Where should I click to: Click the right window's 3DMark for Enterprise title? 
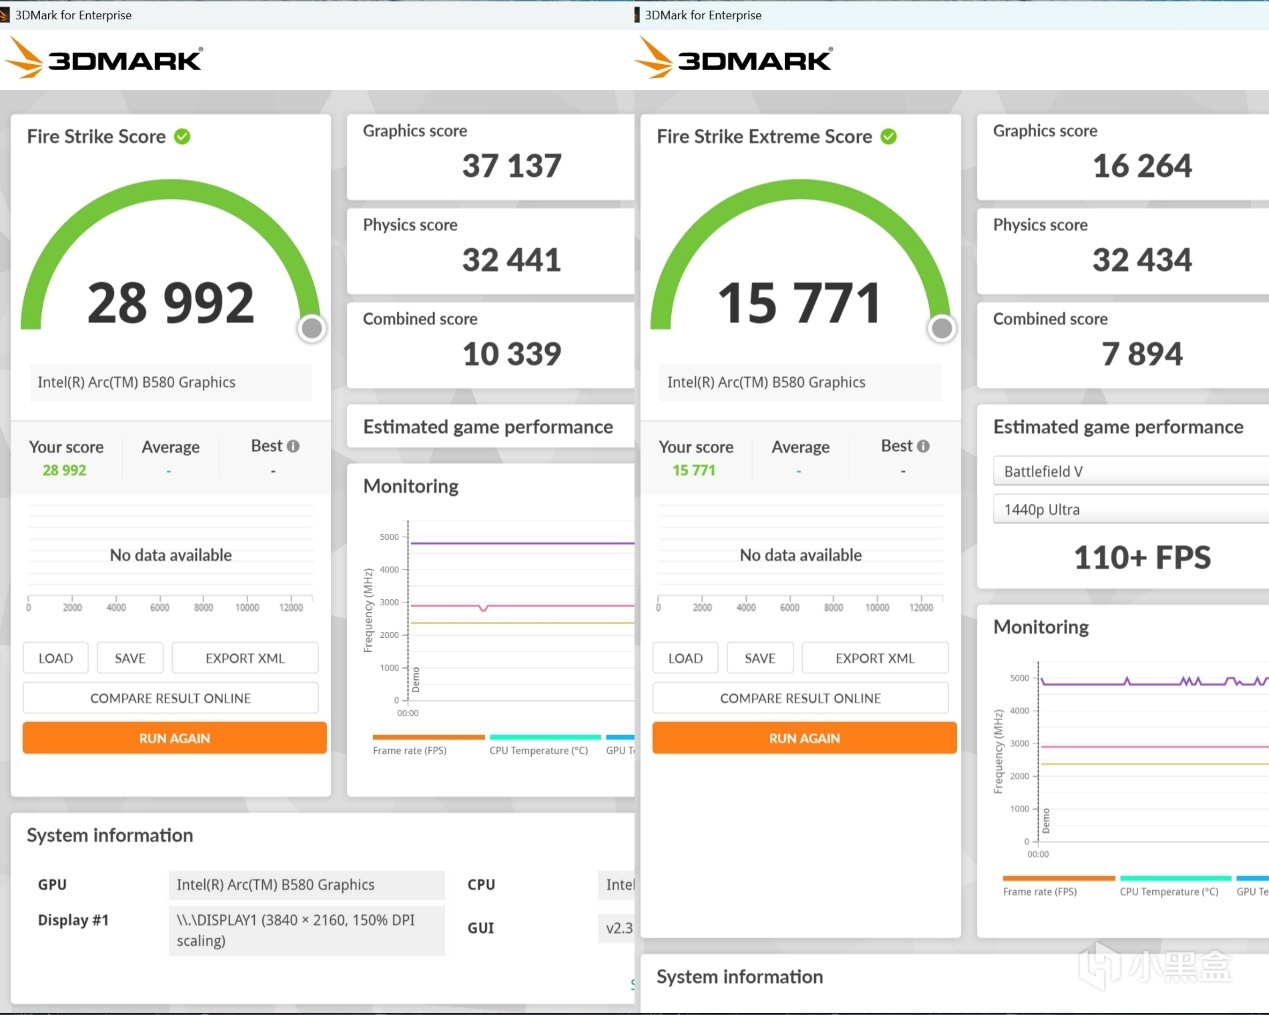(x=703, y=15)
